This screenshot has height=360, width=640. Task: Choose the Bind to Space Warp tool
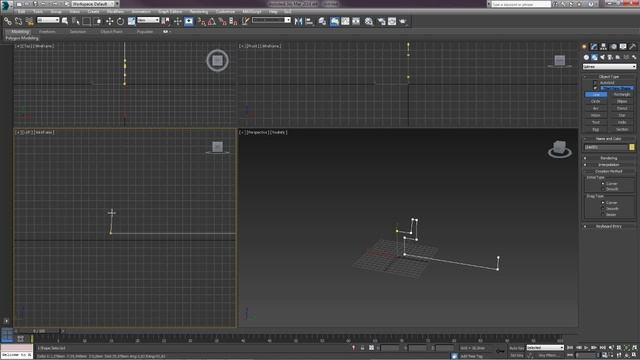[x=29, y=21]
